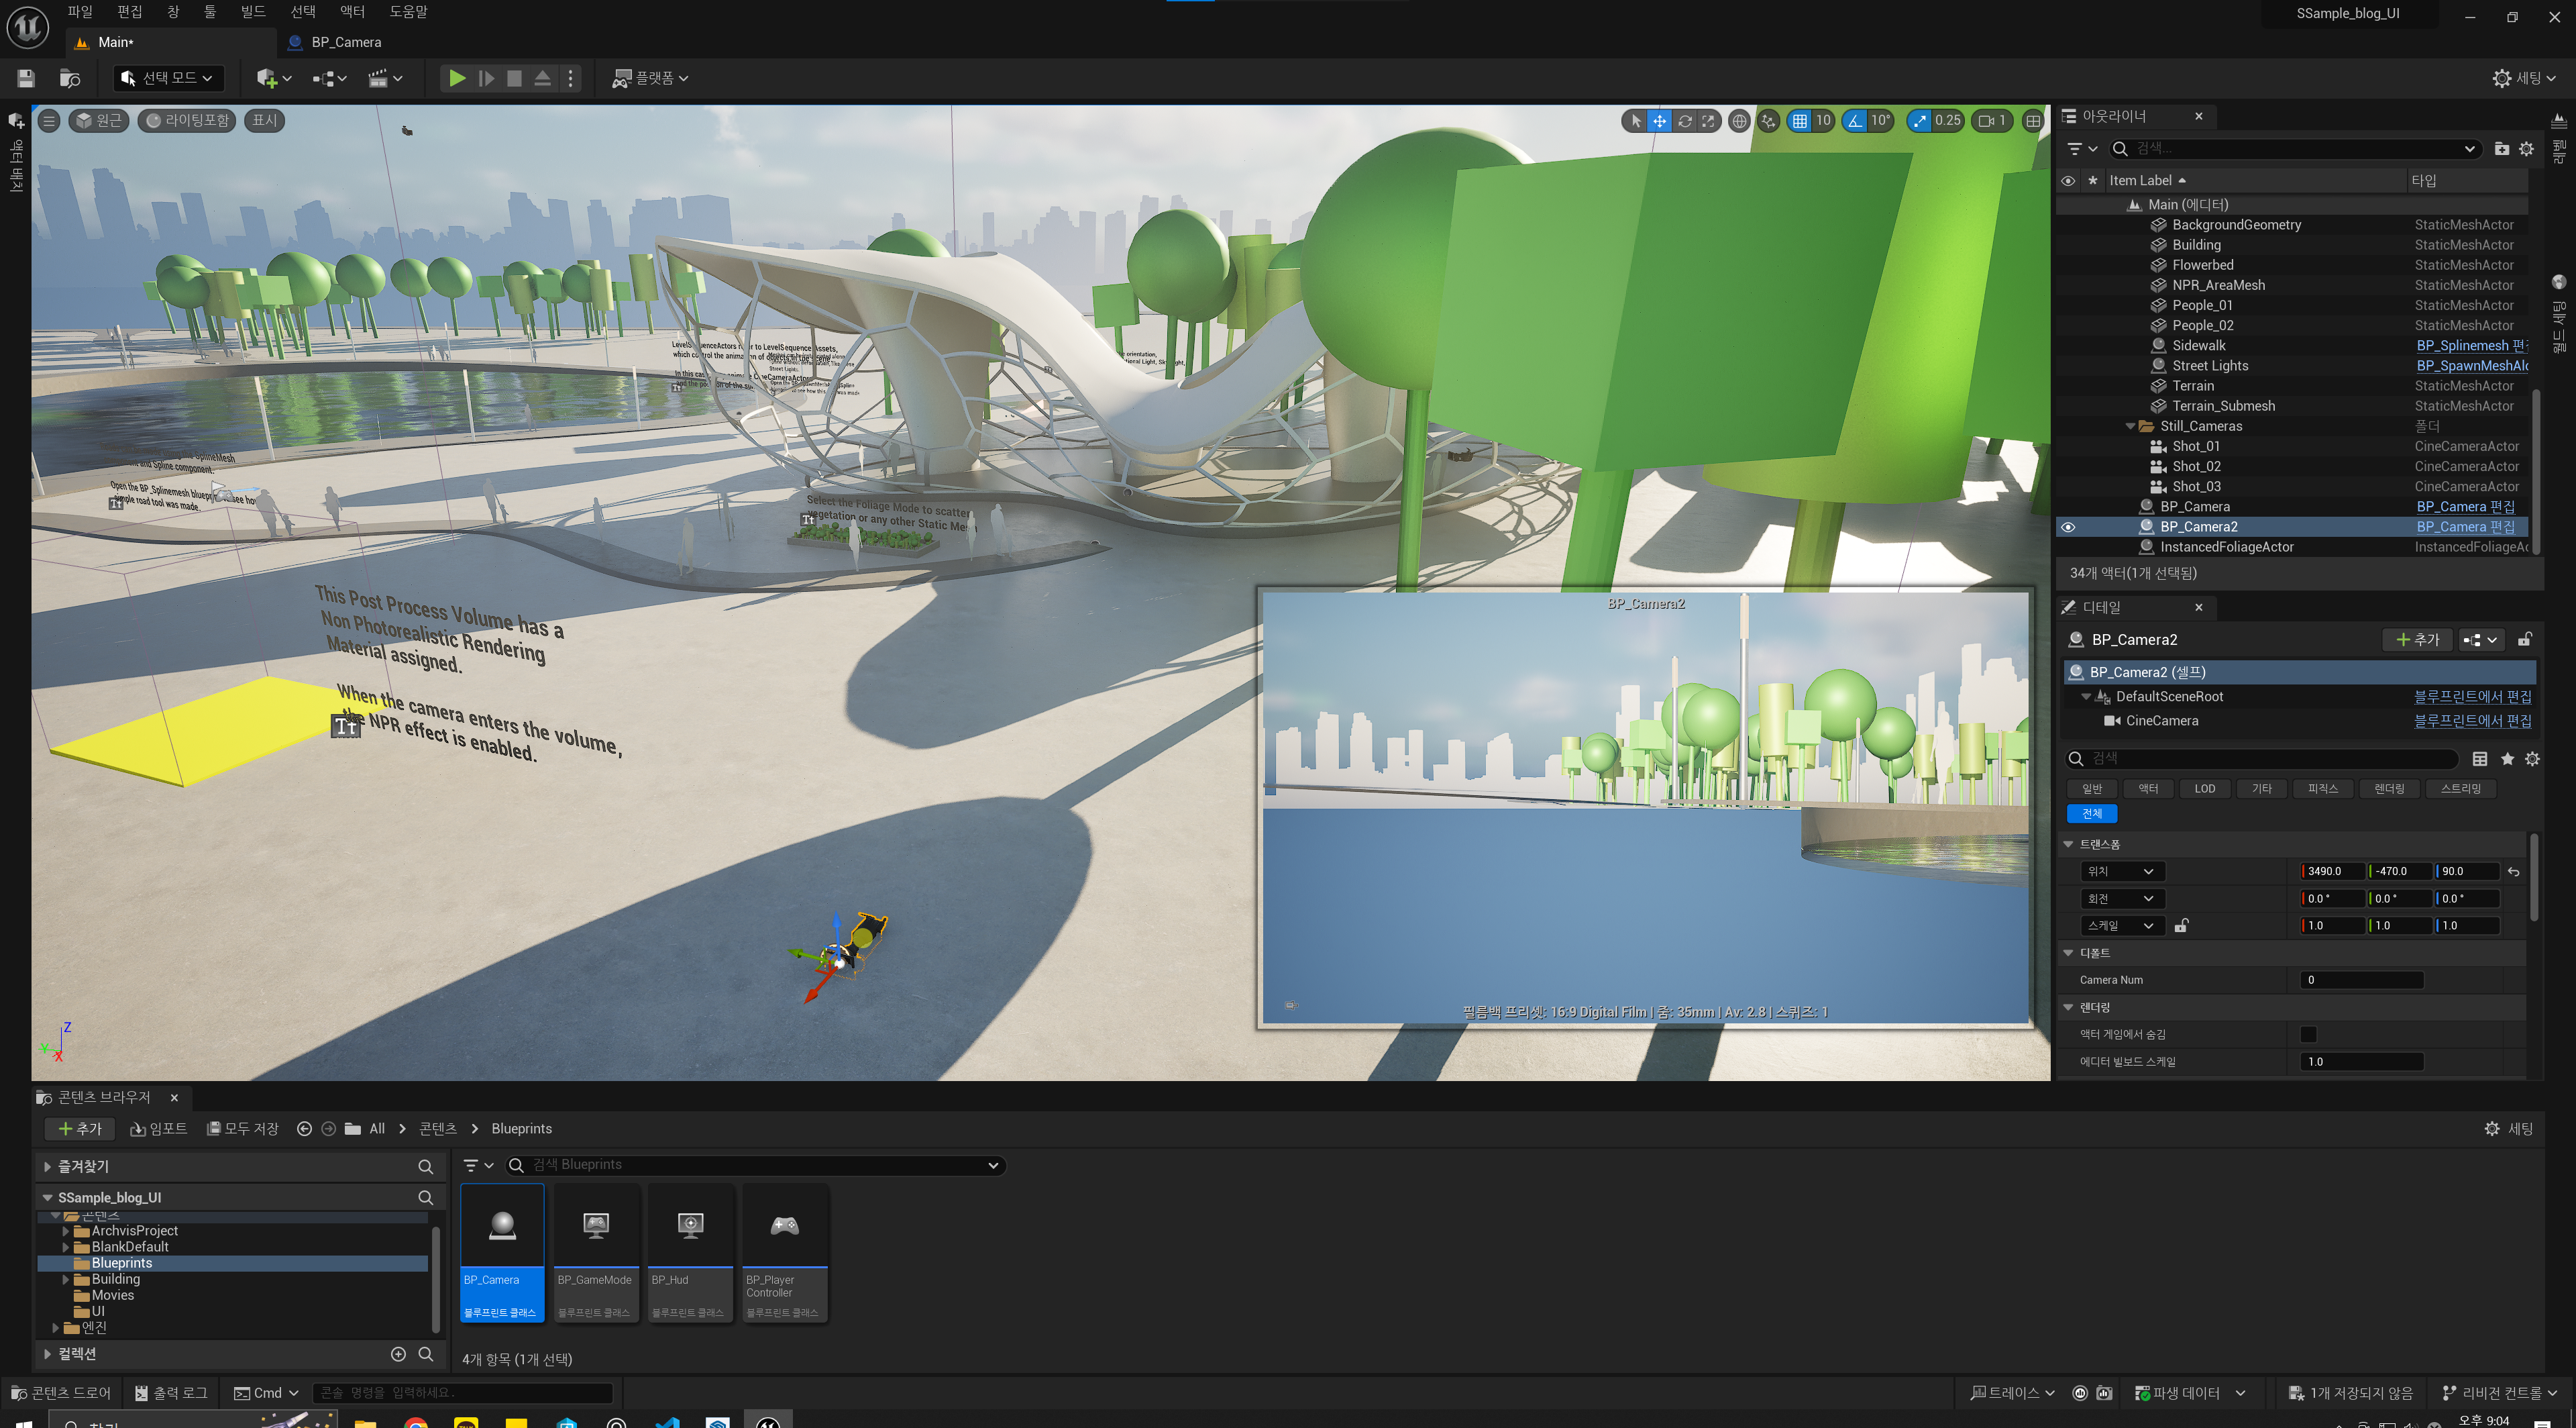This screenshot has height=1428, width=2576.
Task: Click the viewport hamburger options icon
Action: [x=49, y=121]
